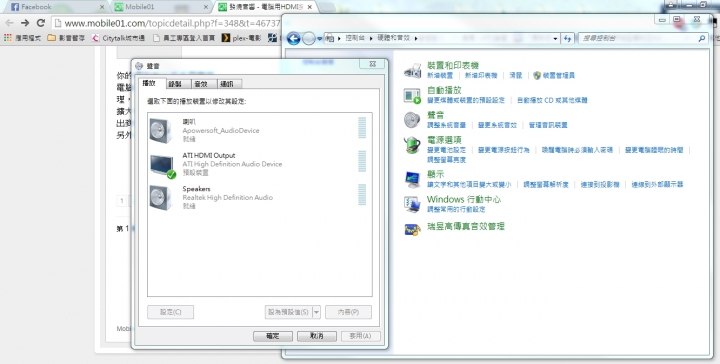
Task: Click Chrome's back arrow
Action: click(x=9, y=22)
